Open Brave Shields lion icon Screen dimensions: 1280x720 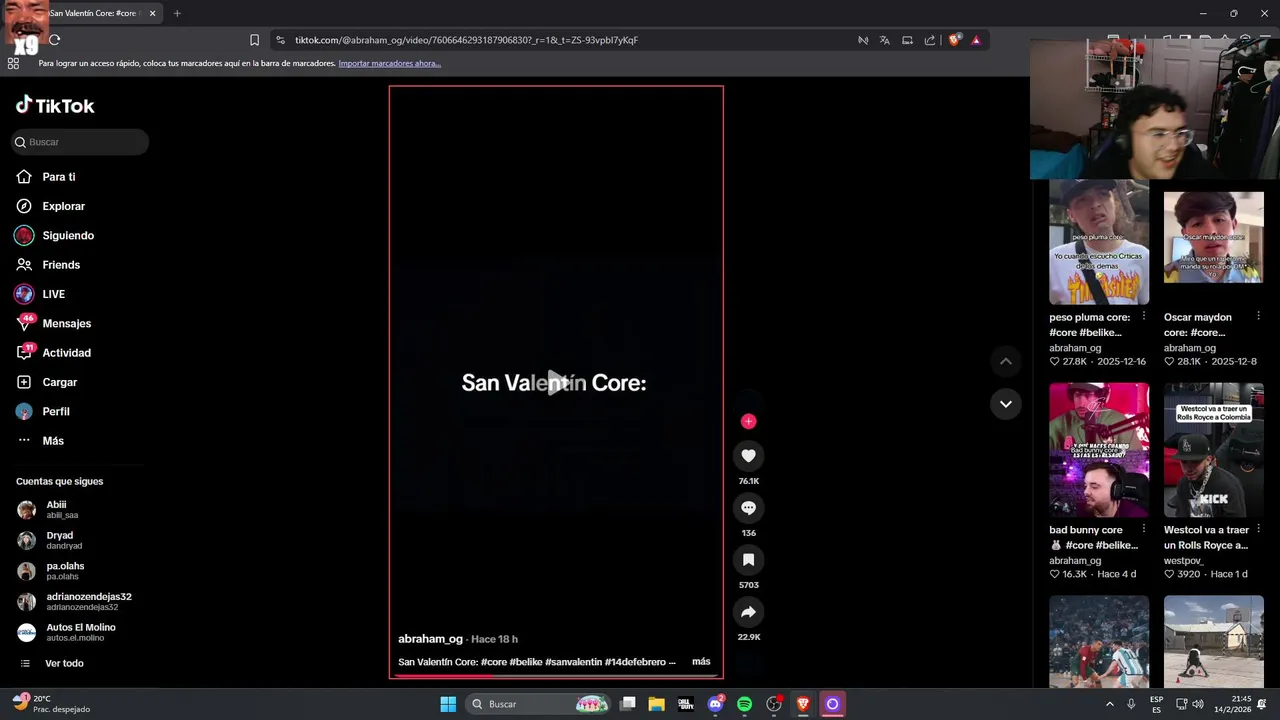[954, 40]
